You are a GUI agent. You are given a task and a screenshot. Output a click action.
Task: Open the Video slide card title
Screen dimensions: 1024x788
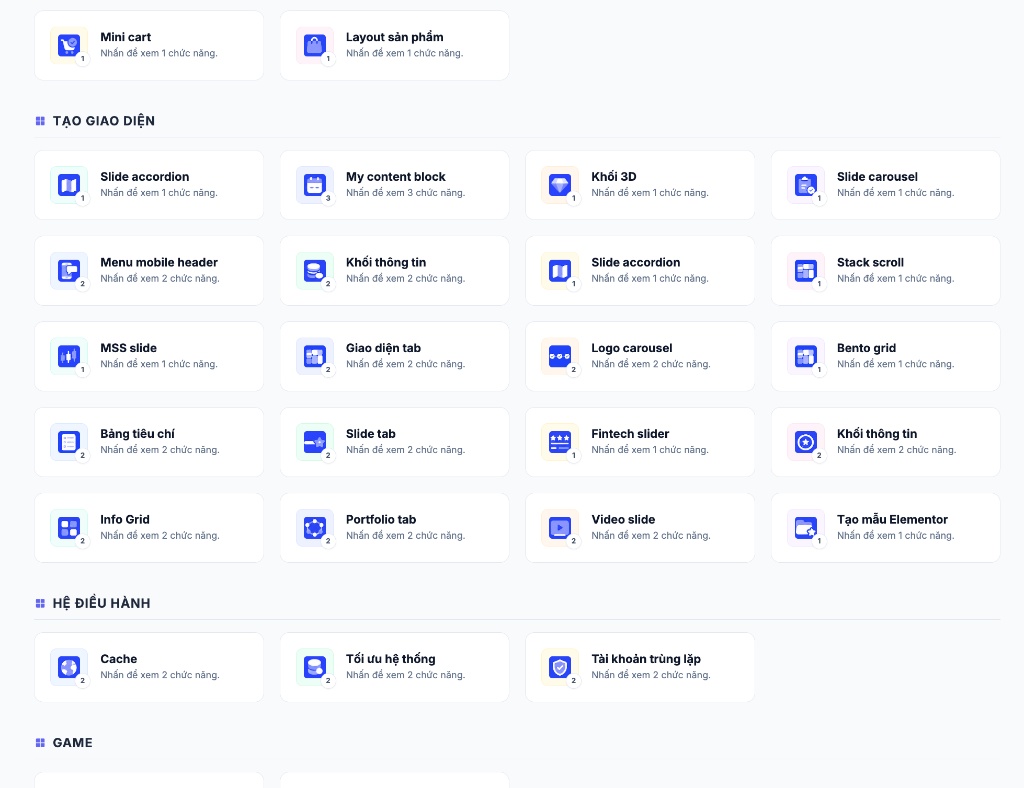pyautogui.click(x=623, y=519)
